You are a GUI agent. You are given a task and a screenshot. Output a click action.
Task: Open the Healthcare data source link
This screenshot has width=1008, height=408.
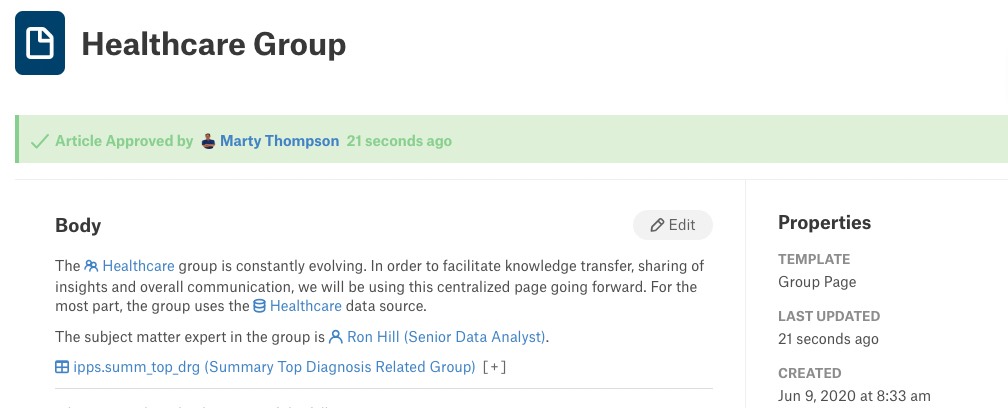(x=306, y=306)
